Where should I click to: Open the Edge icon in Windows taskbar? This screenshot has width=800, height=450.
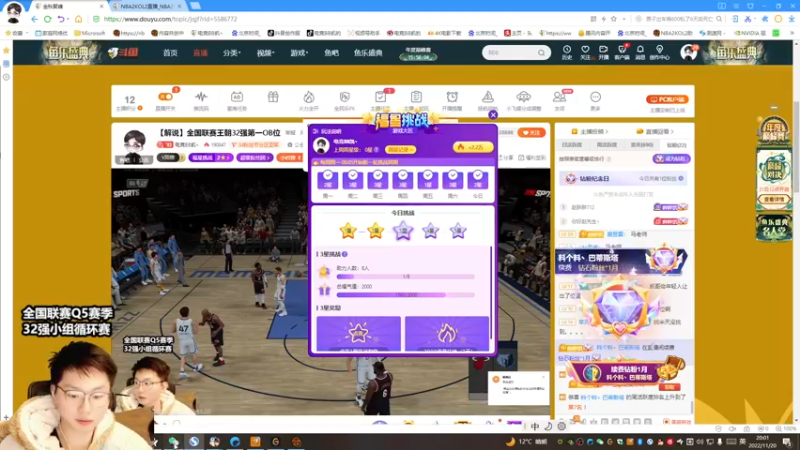coord(235,441)
